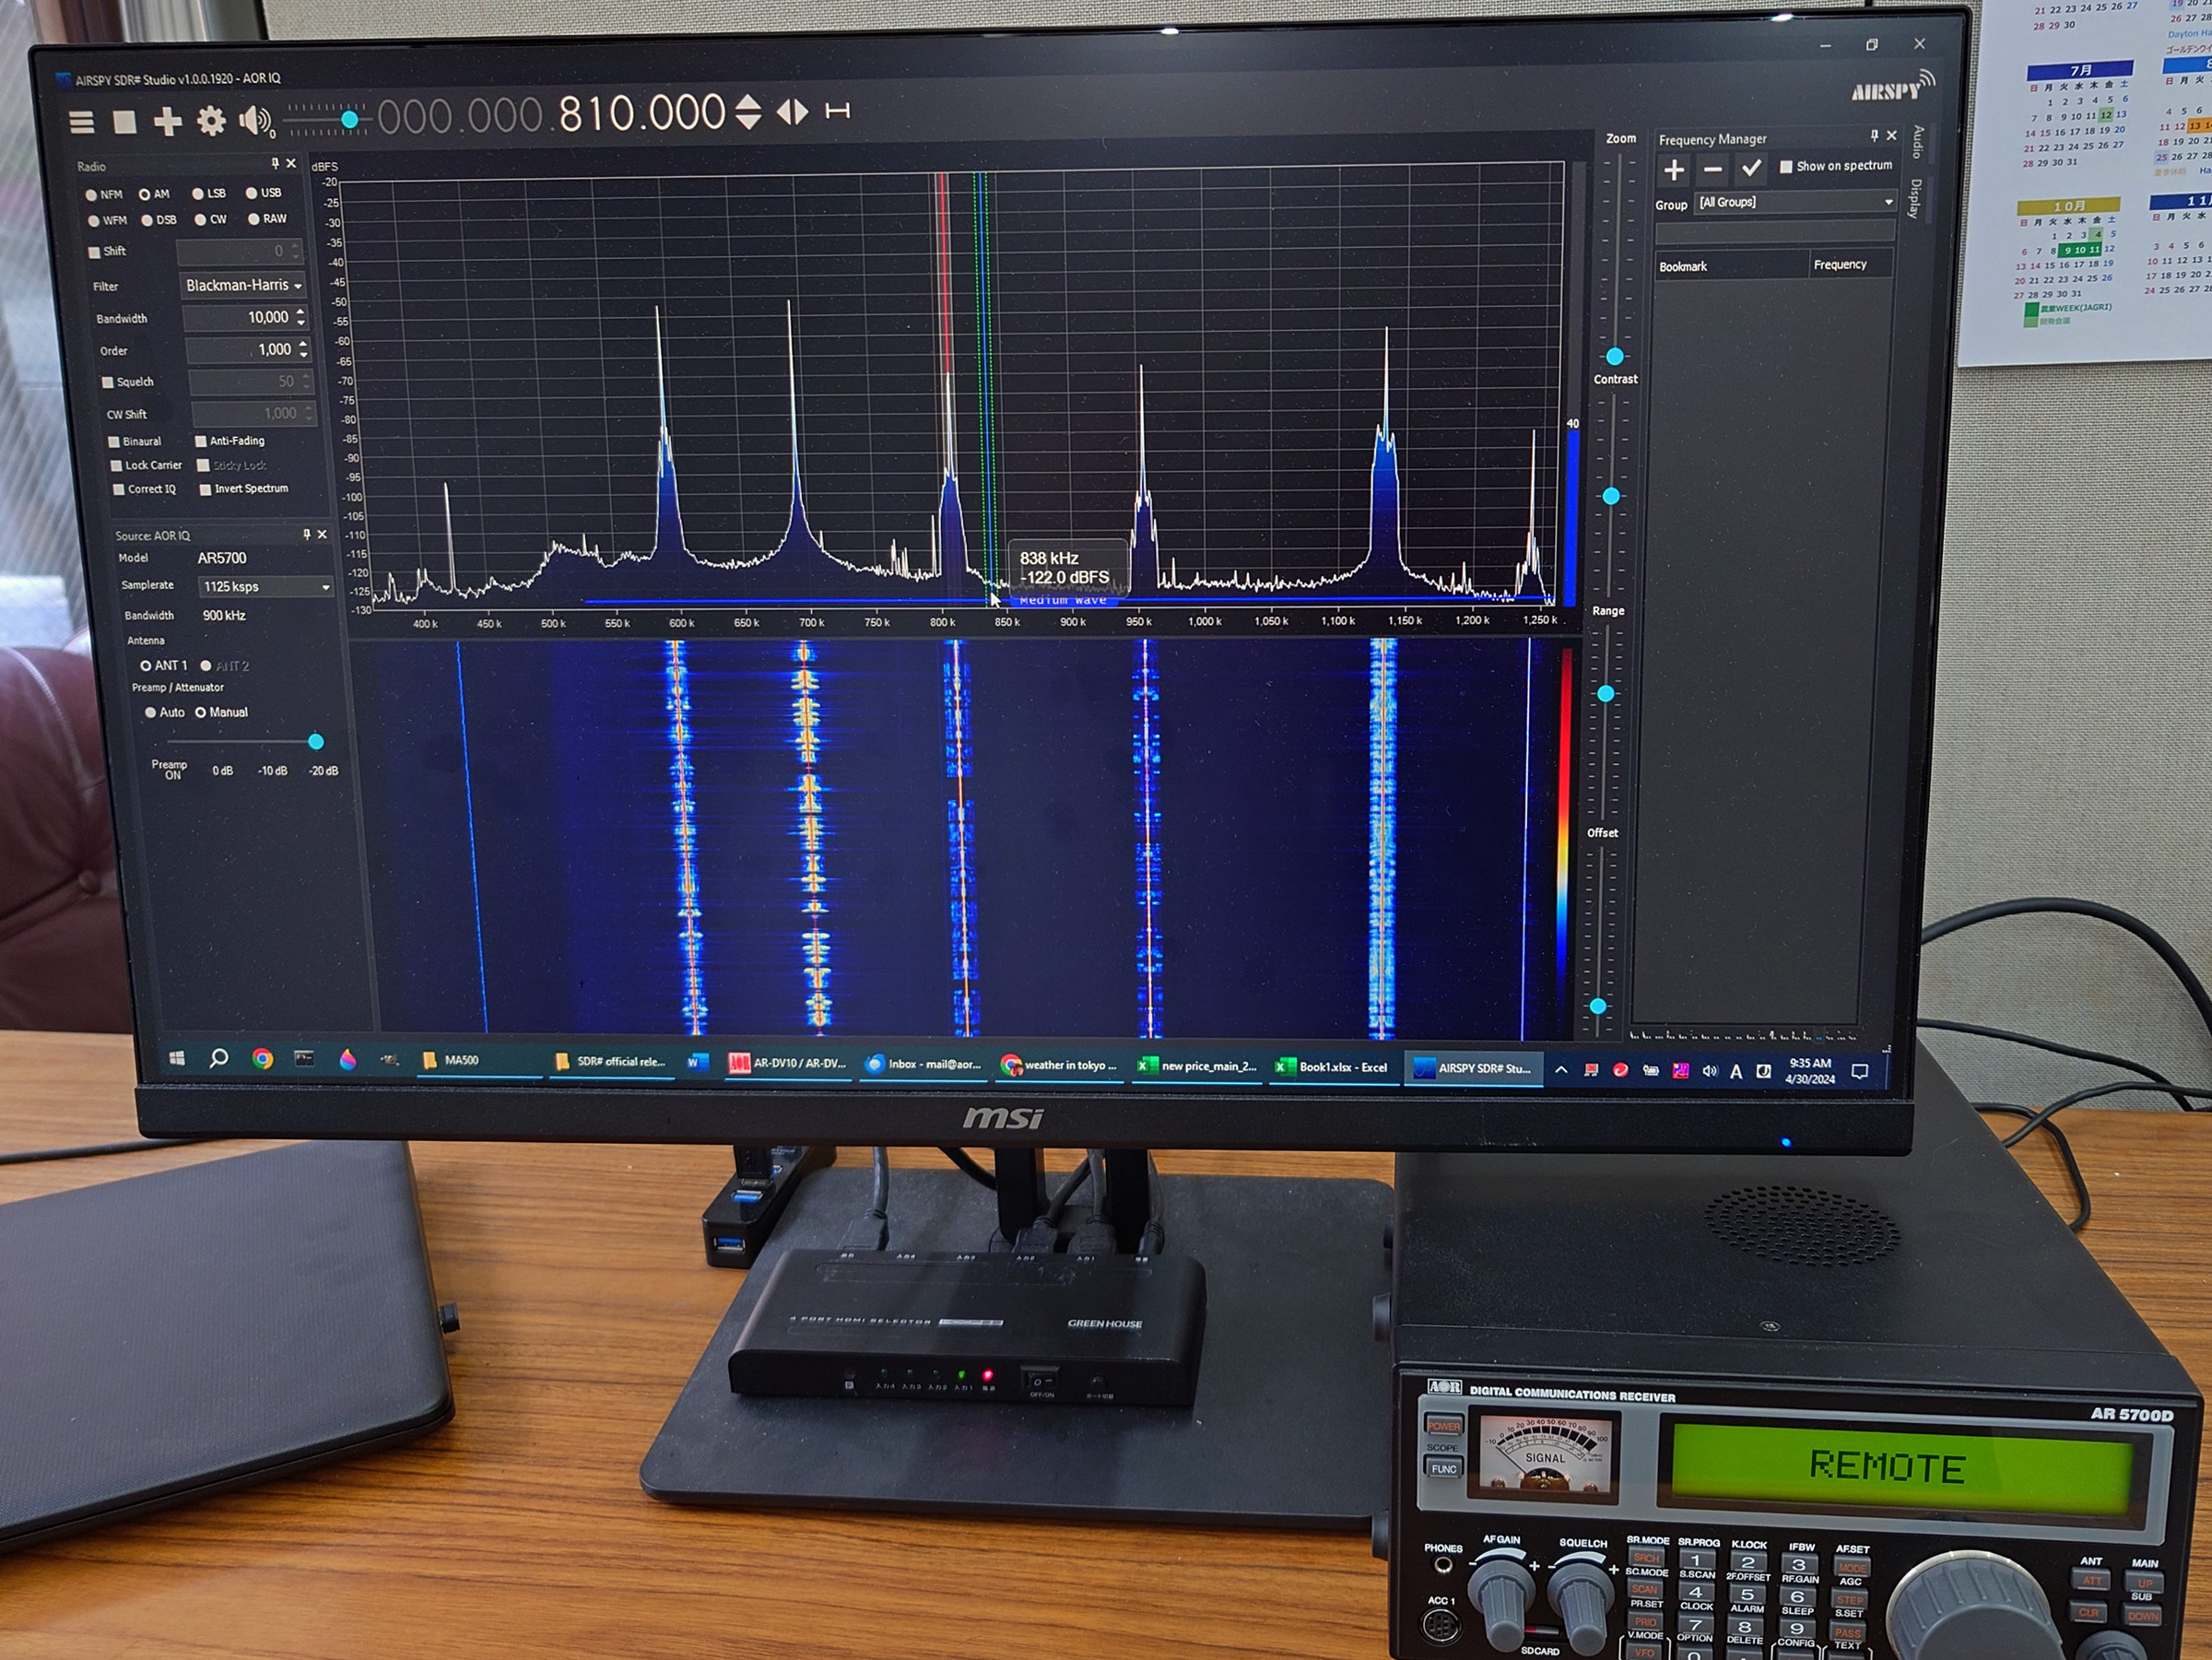Screen dimensions: 2212x1660
Task: Select AM demodulation mode
Action: (155, 194)
